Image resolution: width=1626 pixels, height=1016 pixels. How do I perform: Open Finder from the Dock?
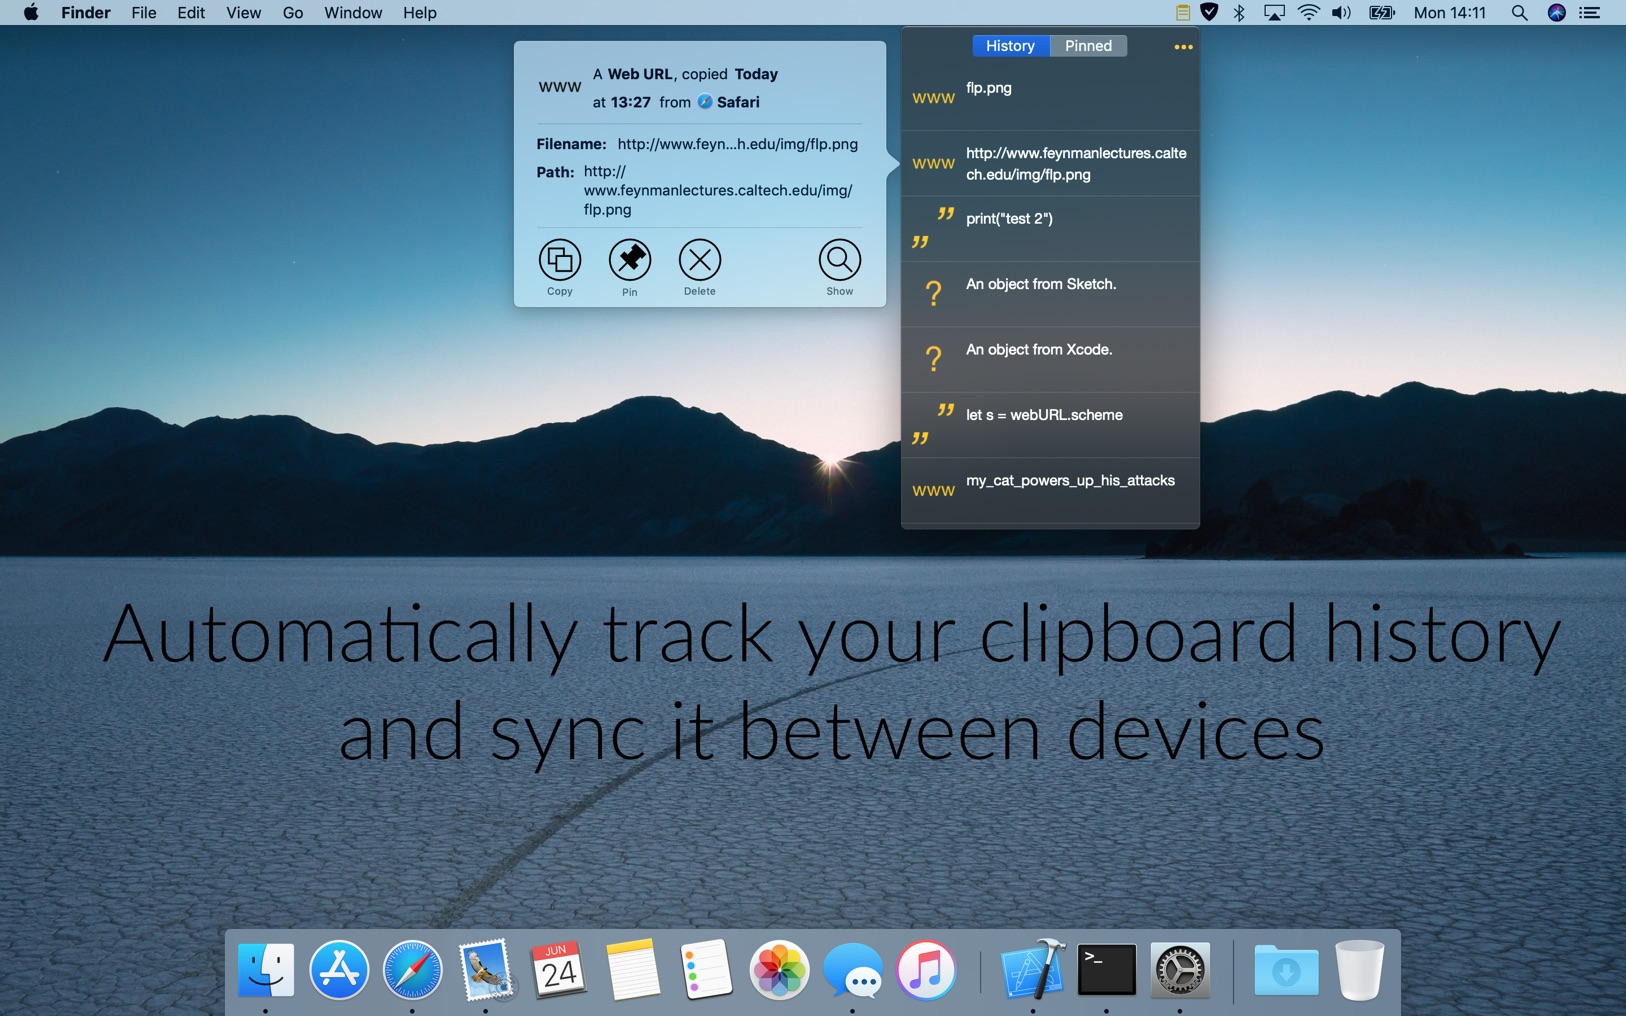pos(266,970)
